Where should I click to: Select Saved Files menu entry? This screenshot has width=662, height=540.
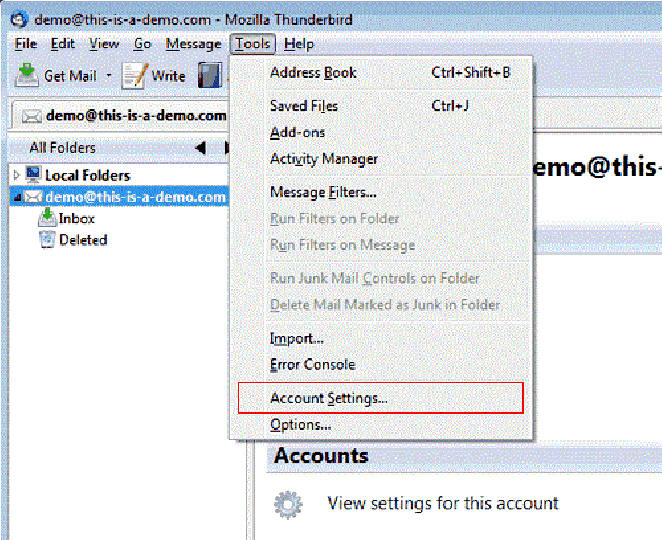pyautogui.click(x=381, y=106)
